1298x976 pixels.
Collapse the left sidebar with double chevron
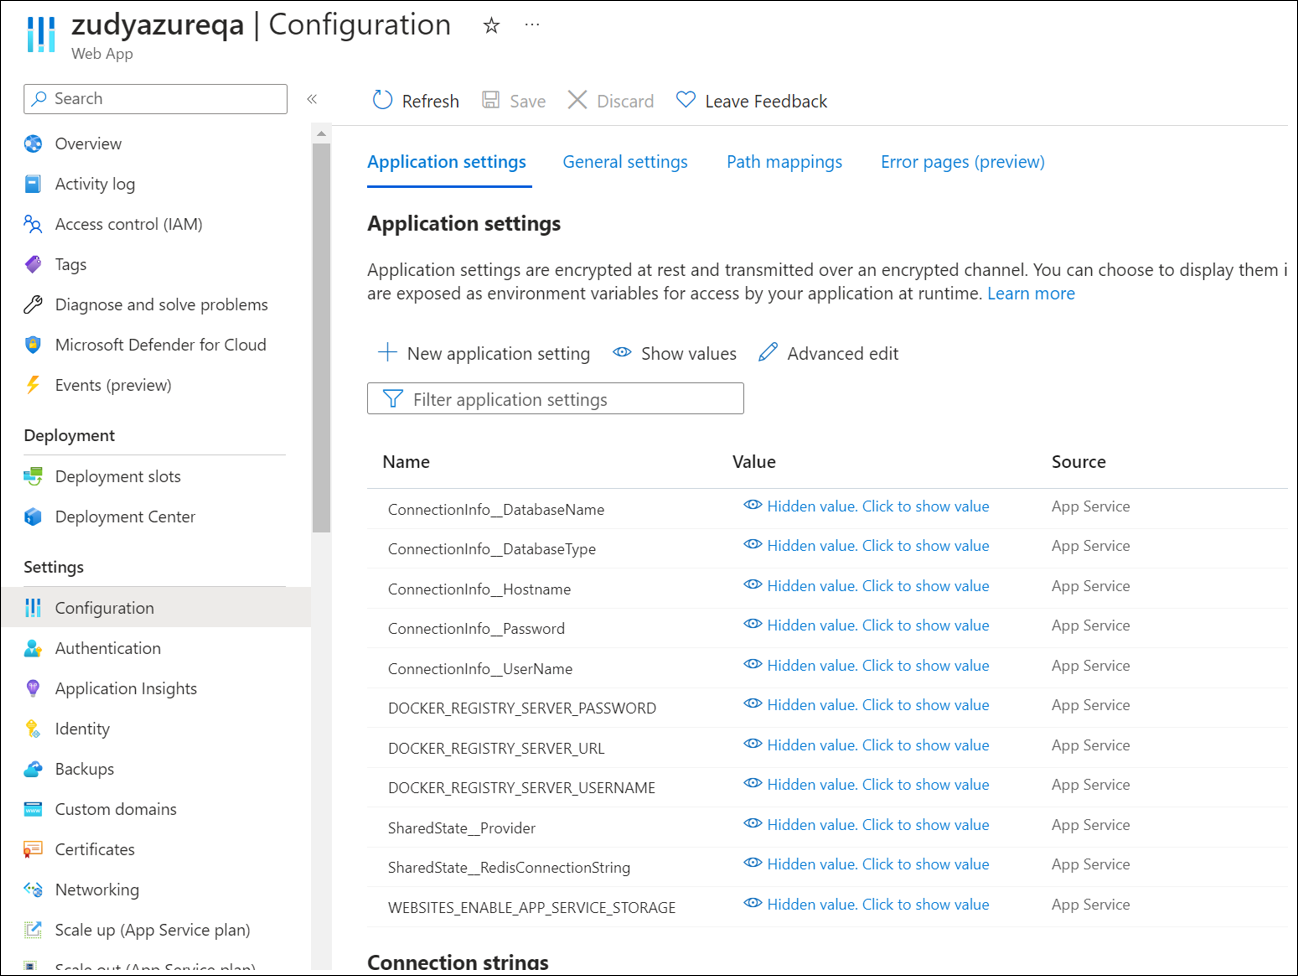pos(312,98)
